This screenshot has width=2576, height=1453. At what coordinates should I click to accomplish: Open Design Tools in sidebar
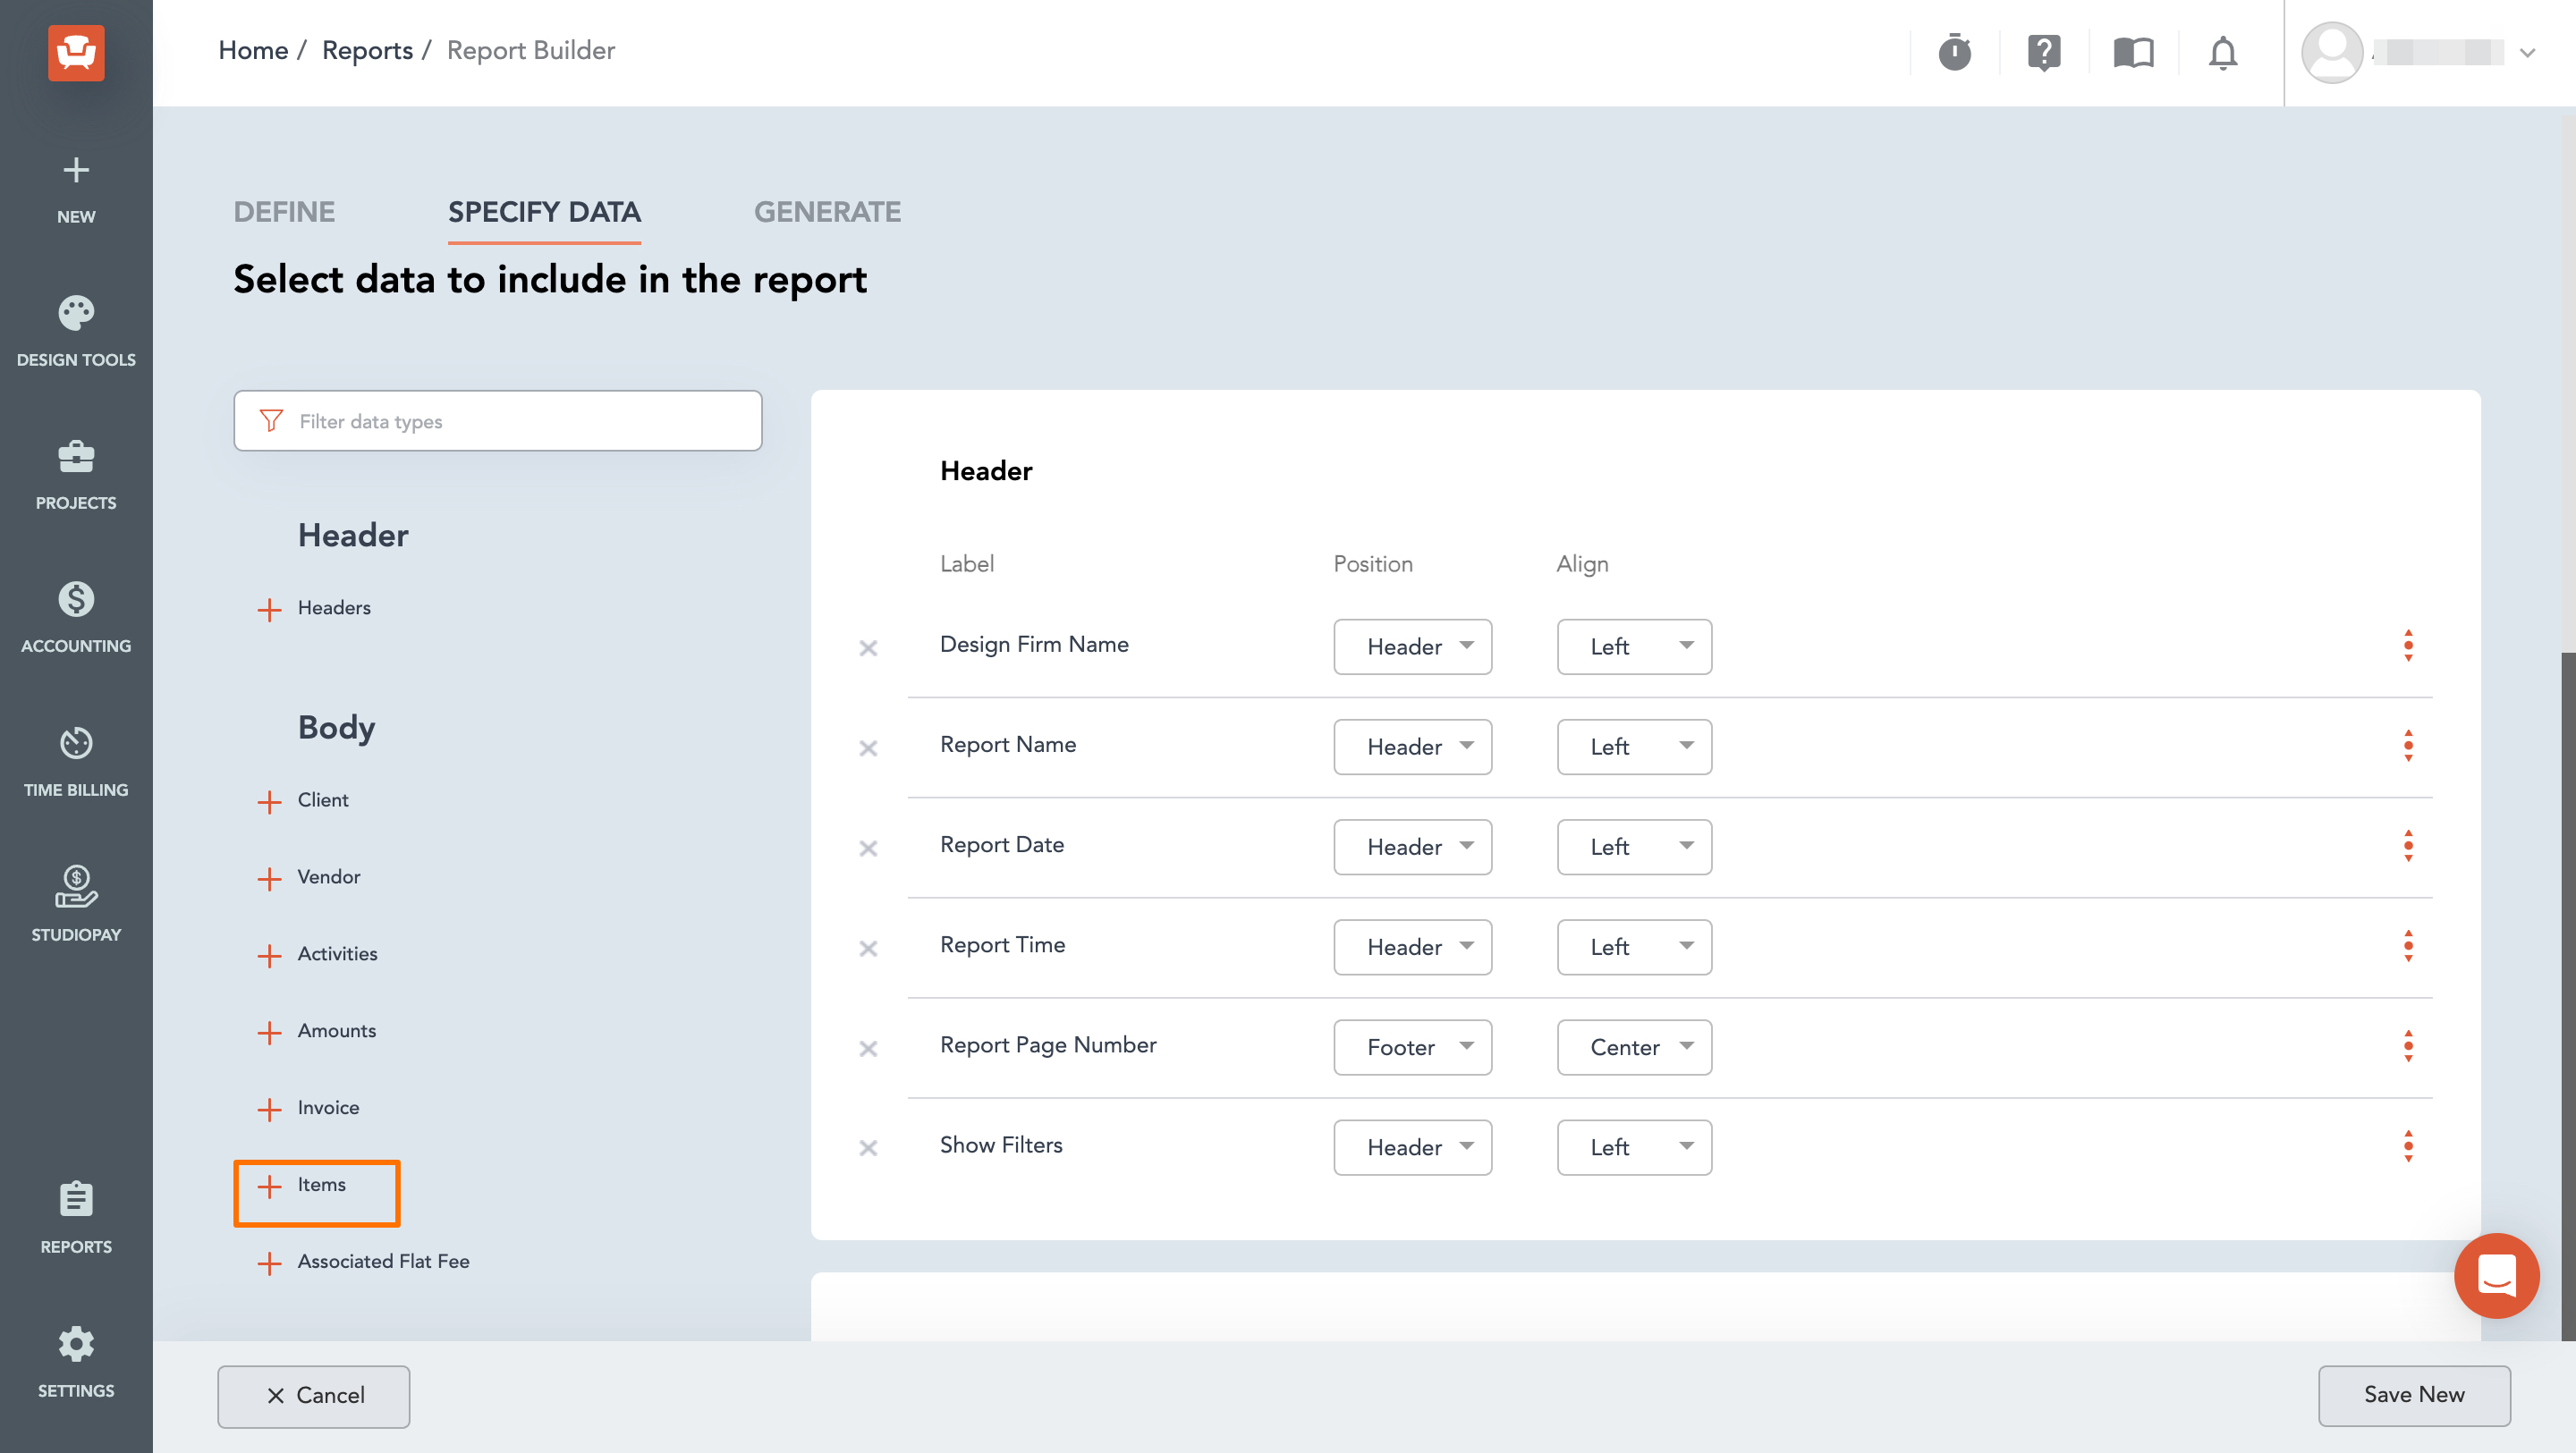76,331
